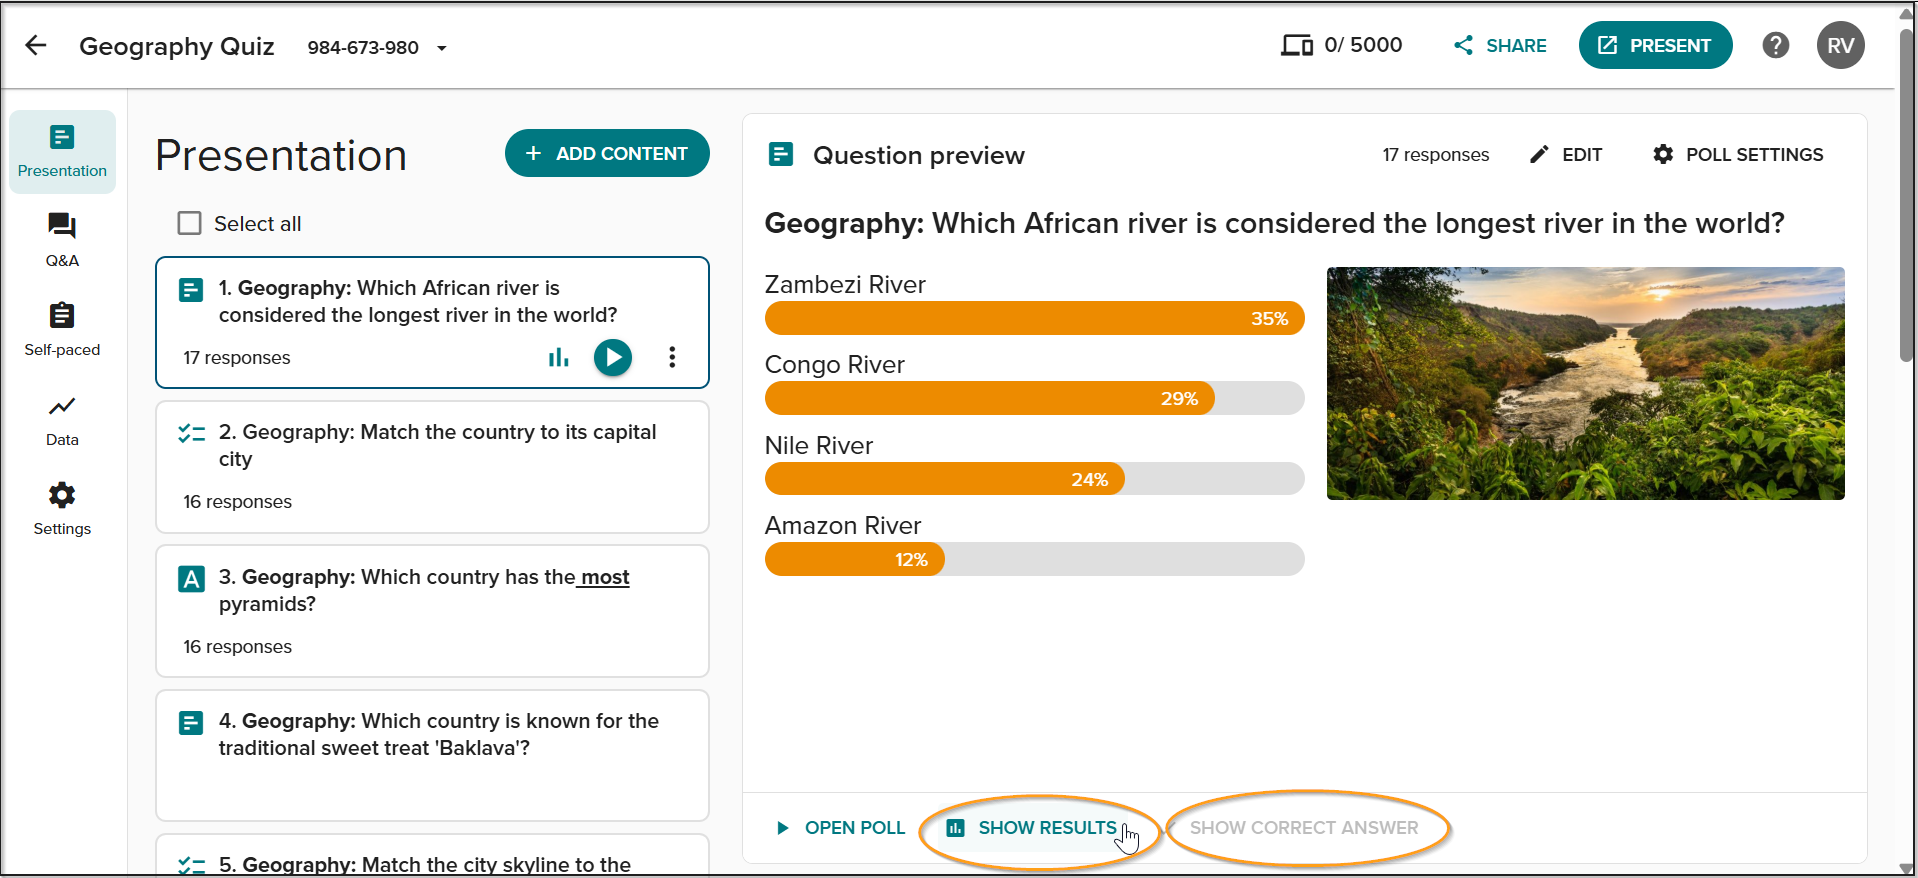Select question 2 Match the country to capital

(x=432, y=467)
